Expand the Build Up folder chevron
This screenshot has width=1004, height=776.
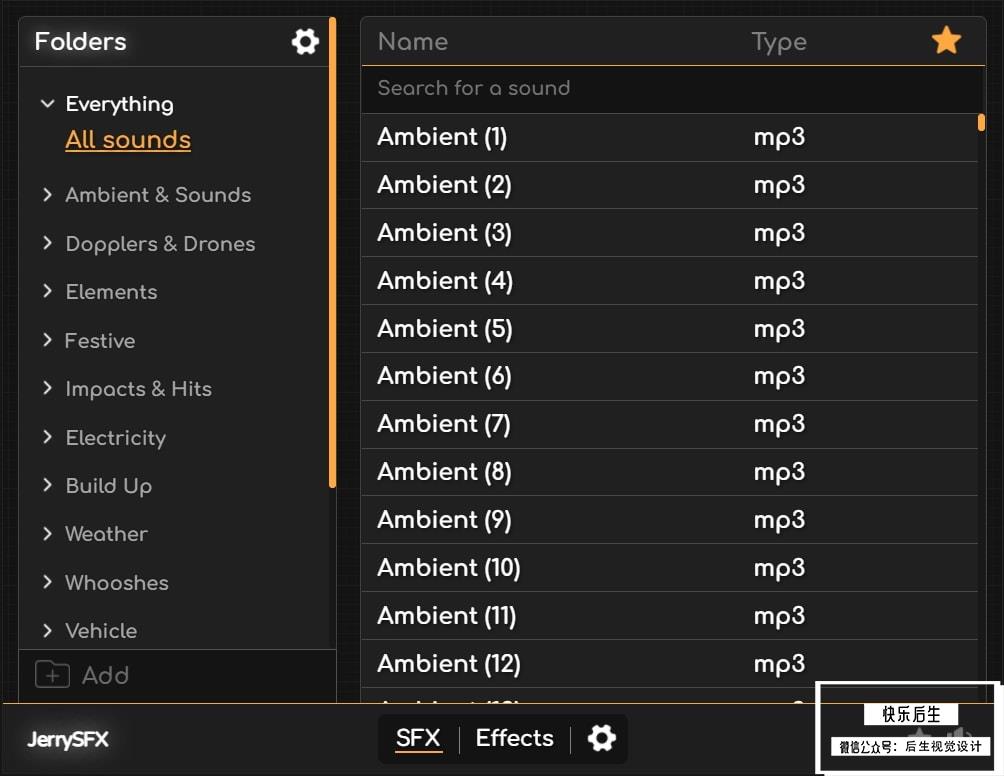point(47,485)
